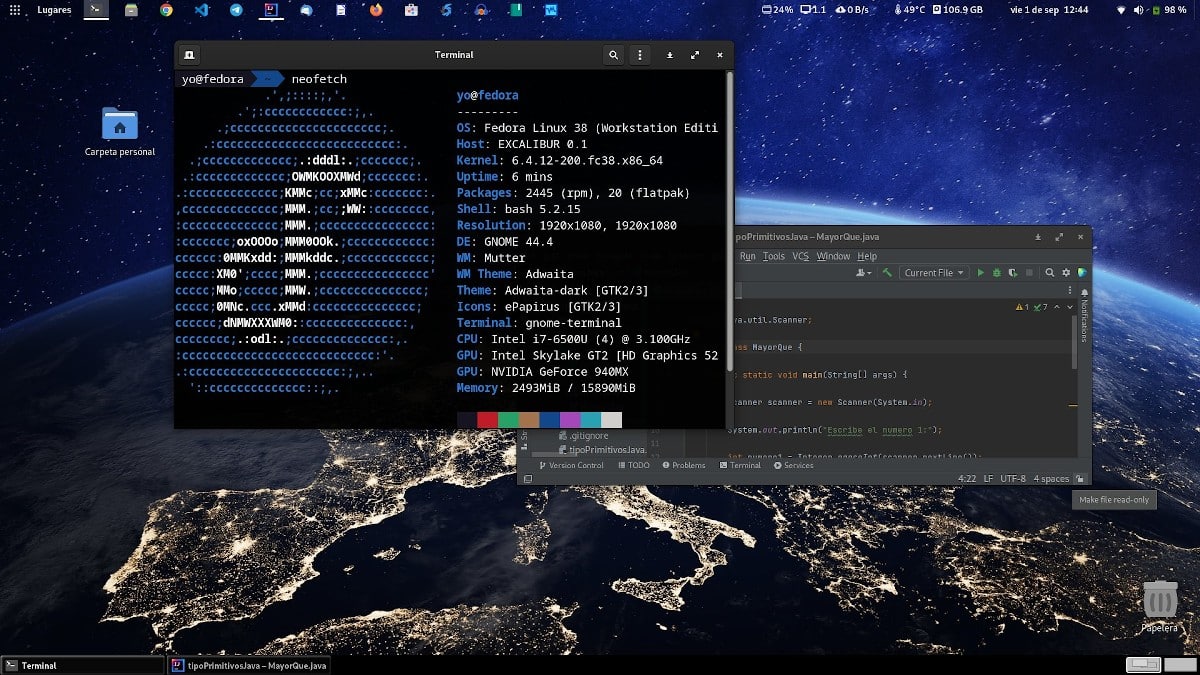Change the 4 spaces indent setting
The image size is (1200, 675).
click(1051, 479)
